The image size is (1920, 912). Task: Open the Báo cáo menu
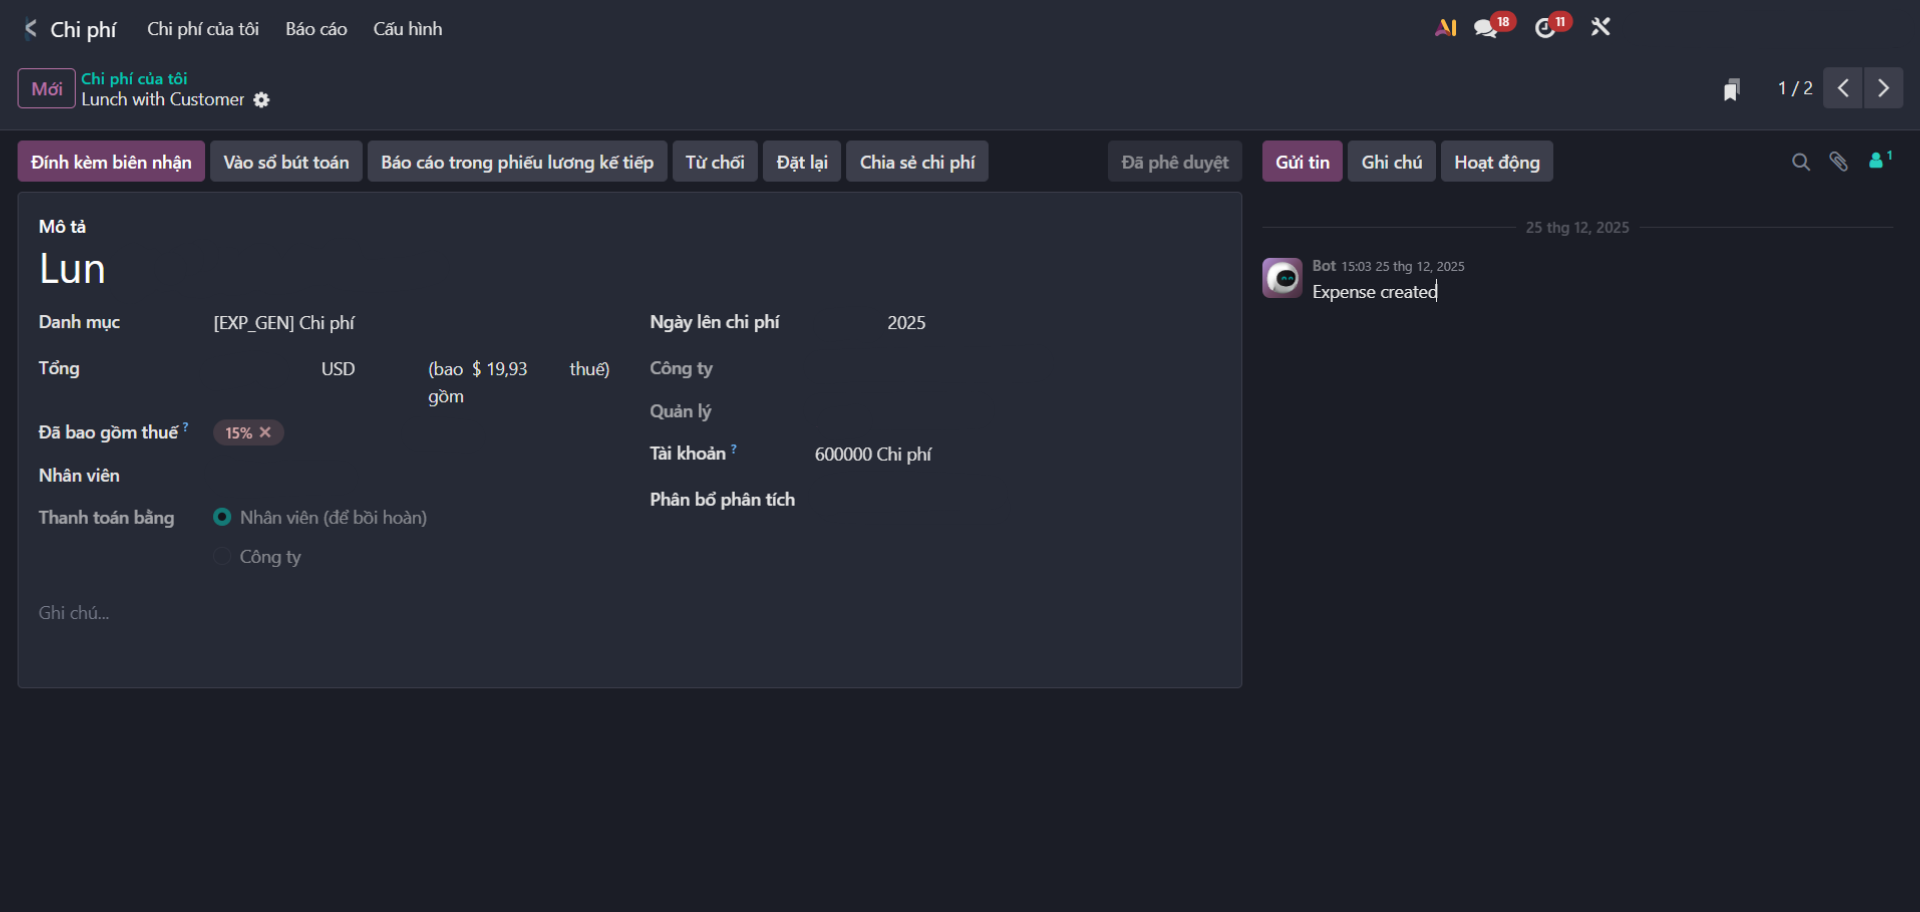(316, 29)
